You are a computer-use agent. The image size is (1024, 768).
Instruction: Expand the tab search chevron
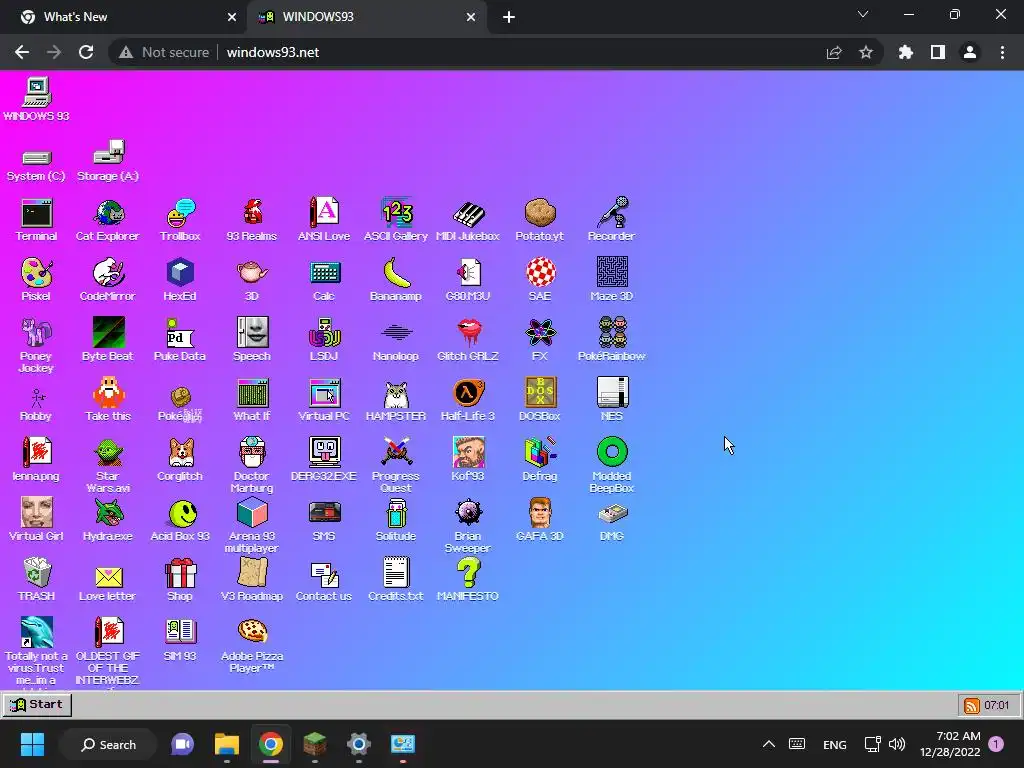click(863, 14)
